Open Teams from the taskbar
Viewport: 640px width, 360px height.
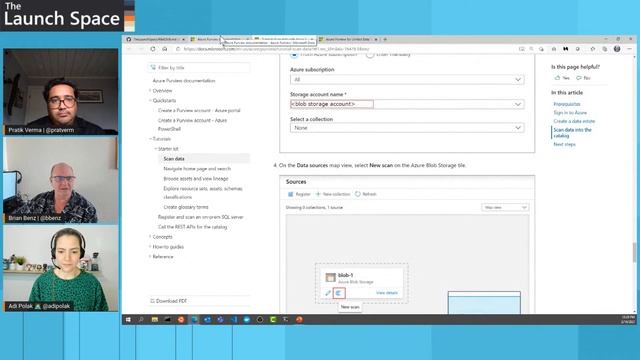click(220, 320)
